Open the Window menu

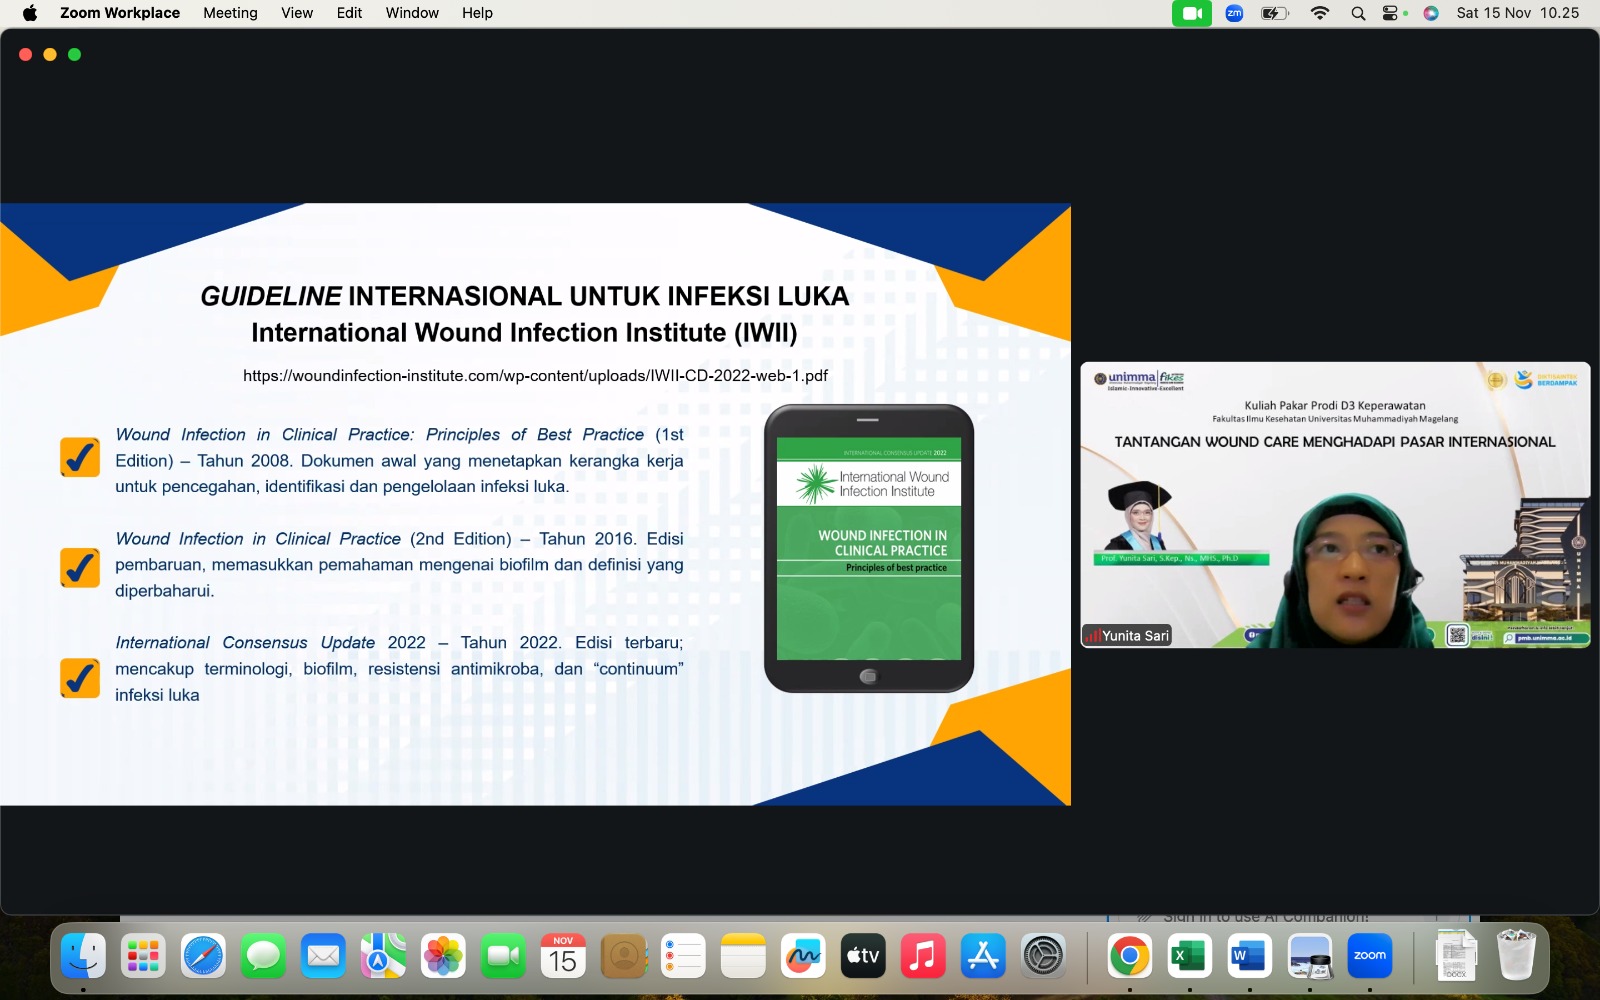[x=412, y=13]
